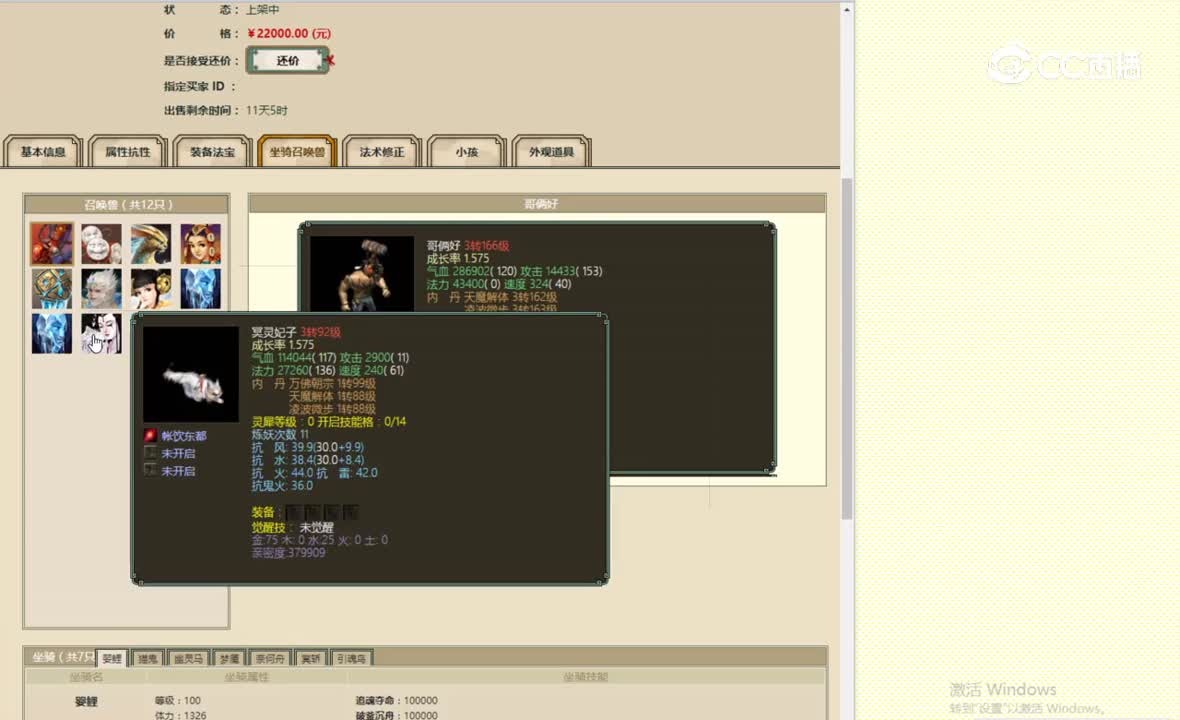Select the golden dragon summon beast icon
This screenshot has width=1180, height=720.
151,244
